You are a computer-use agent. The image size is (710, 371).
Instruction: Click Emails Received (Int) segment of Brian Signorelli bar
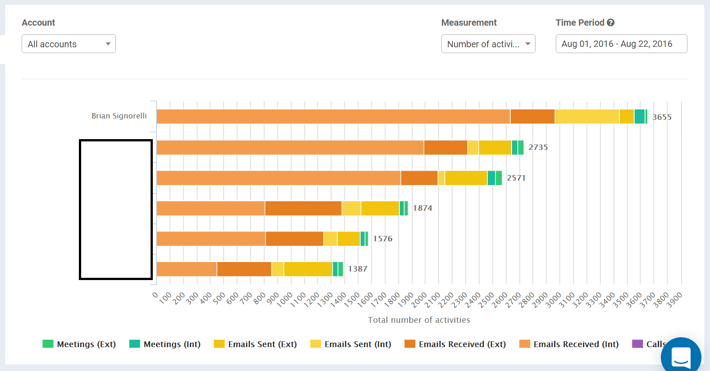(x=333, y=116)
